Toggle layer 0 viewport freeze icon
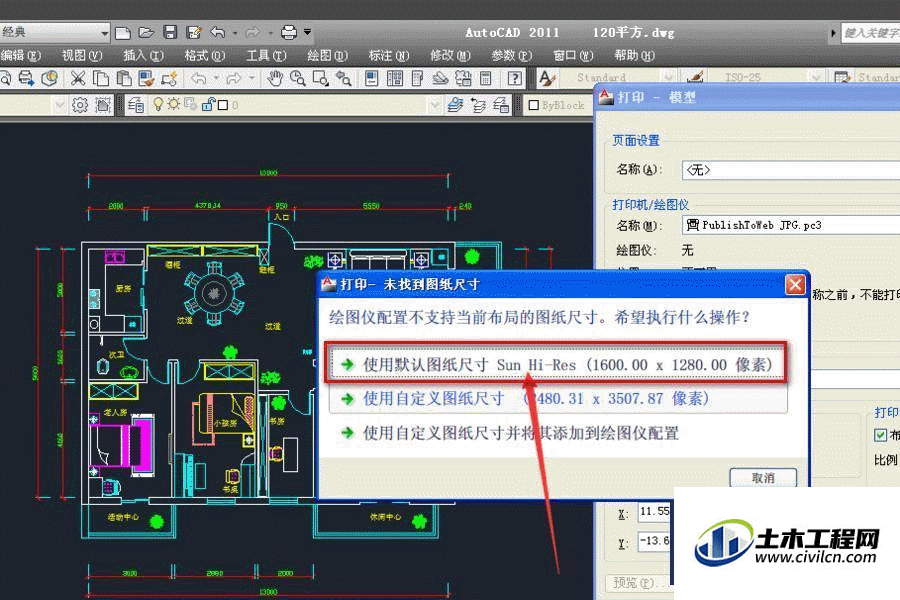 tap(191, 104)
